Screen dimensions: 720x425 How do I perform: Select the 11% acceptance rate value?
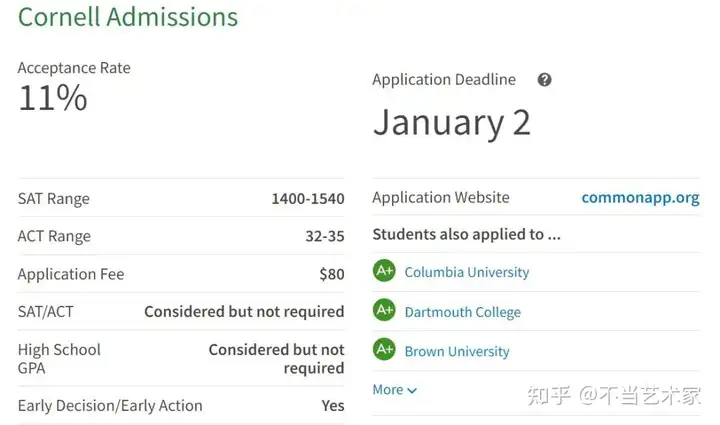pyautogui.click(x=53, y=98)
